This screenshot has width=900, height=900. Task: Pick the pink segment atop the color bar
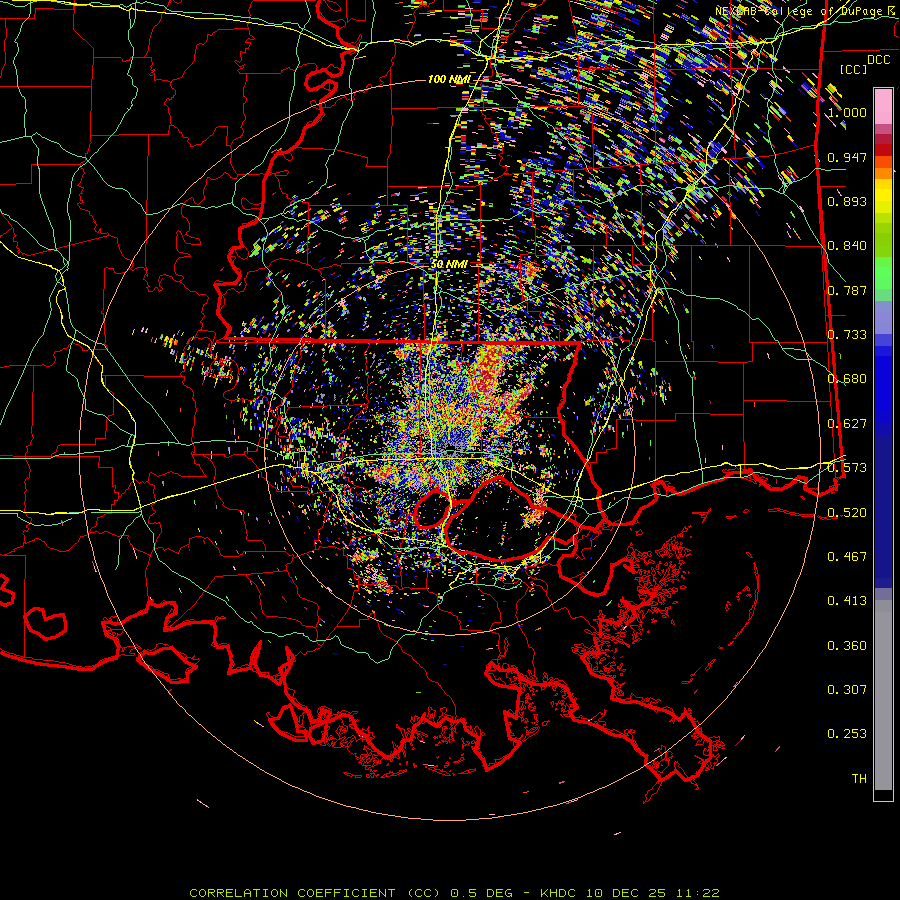pyautogui.click(x=883, y=106)
